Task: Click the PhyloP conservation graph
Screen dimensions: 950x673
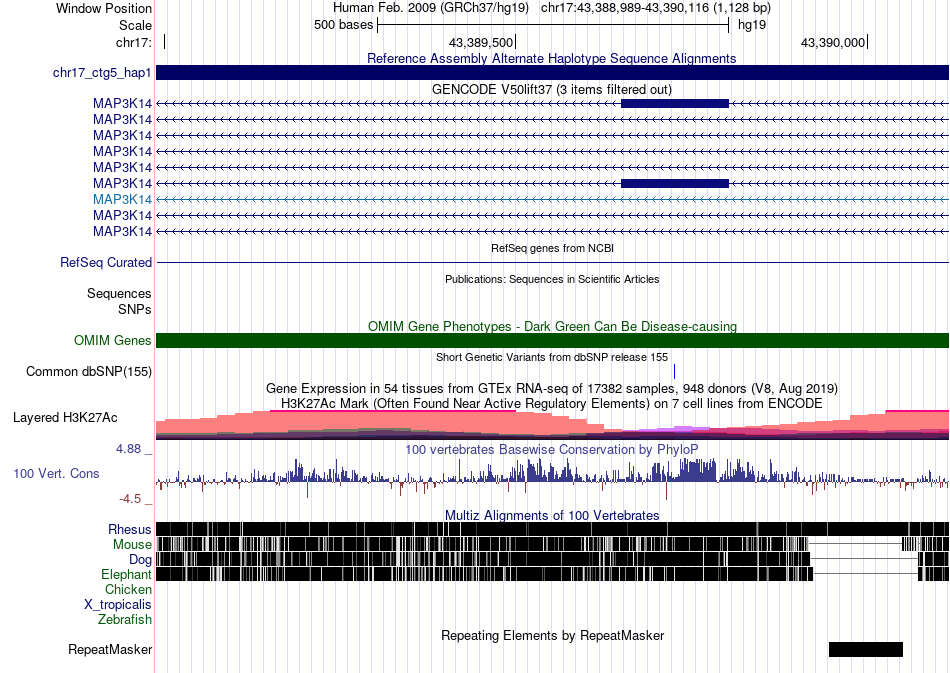Action: (552, 479)
